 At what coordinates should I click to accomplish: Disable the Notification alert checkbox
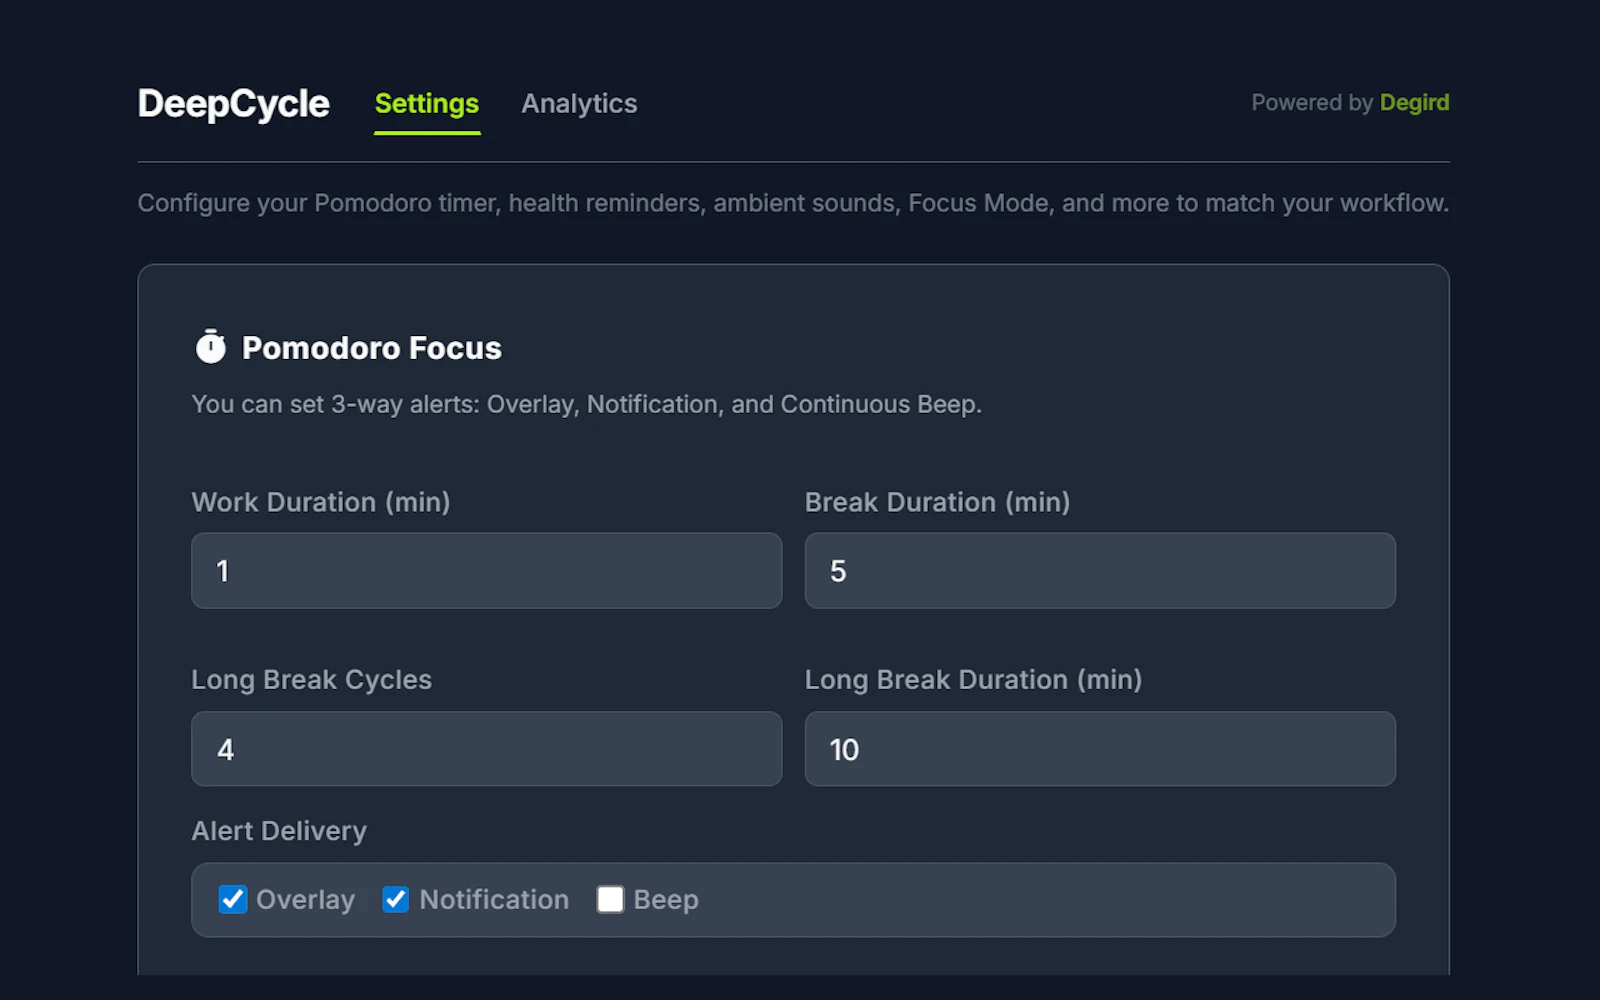point(395,899)
